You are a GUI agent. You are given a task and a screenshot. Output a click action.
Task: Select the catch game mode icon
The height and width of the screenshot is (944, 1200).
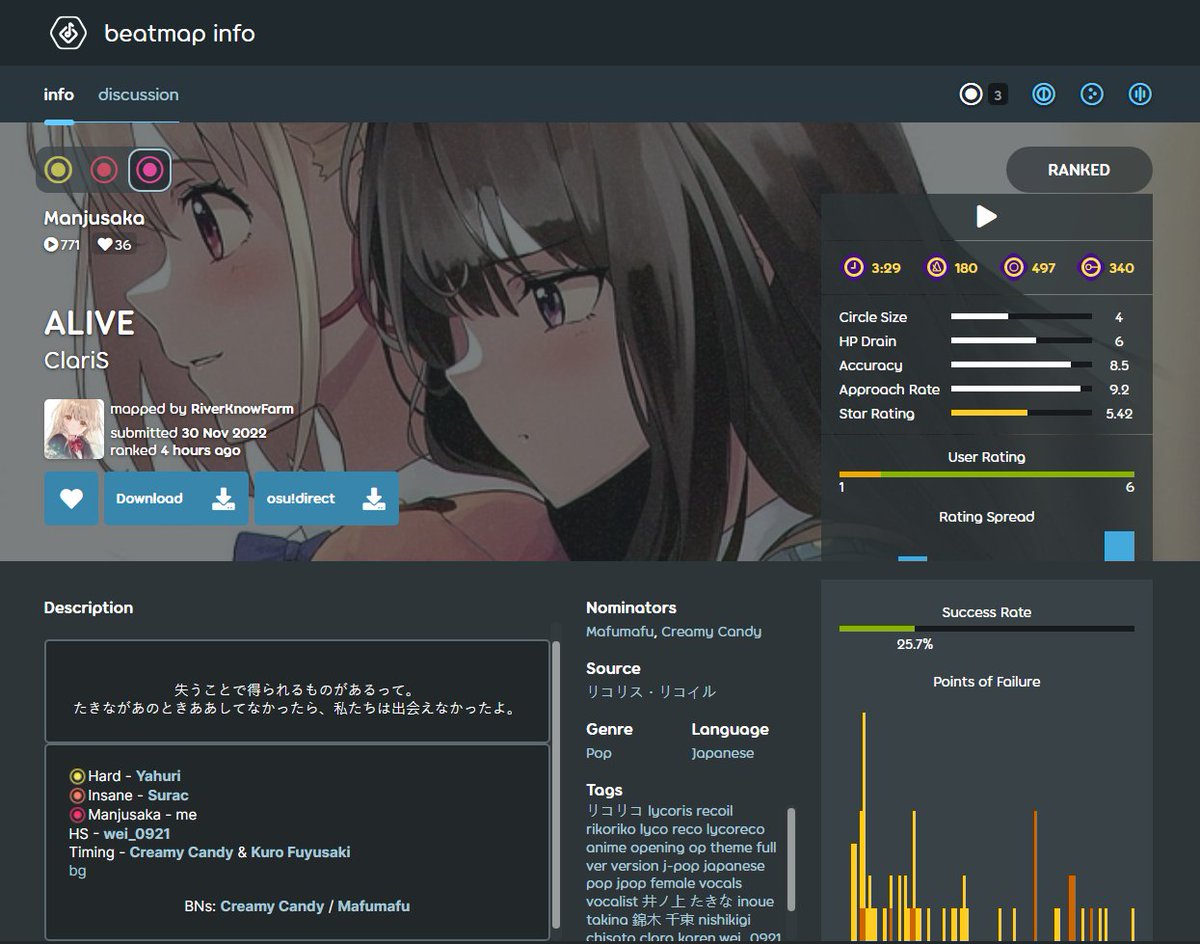(1092, 94)
